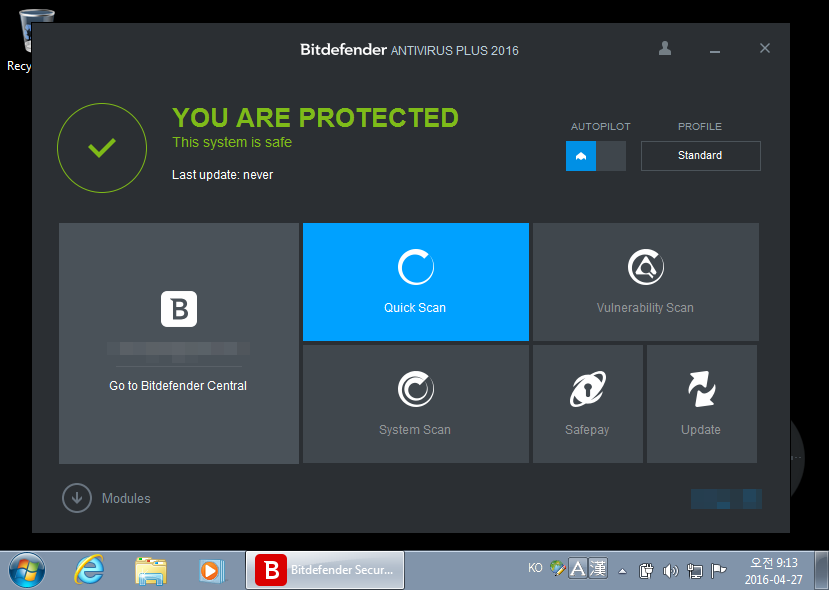
Task: Click the Update tile
Action: [x=702, y=404]
